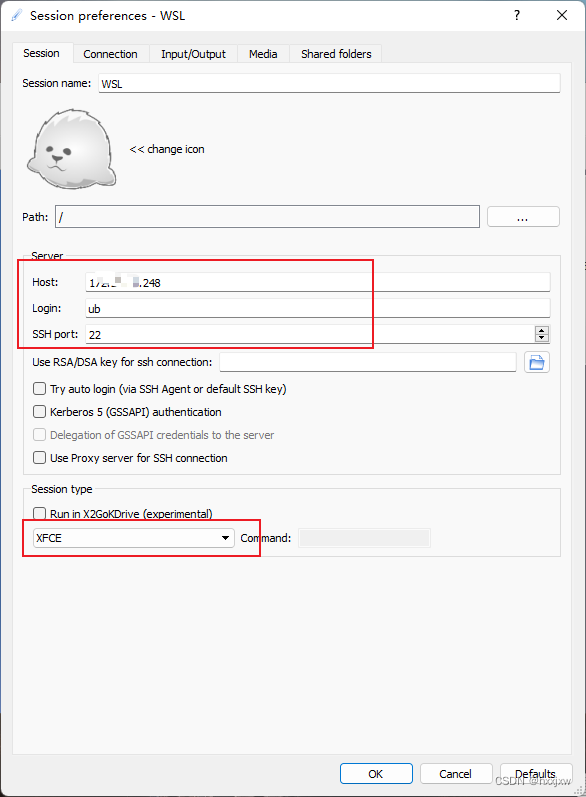Click the SSH port number field
The image size is (586, 797).
point(310,334)
